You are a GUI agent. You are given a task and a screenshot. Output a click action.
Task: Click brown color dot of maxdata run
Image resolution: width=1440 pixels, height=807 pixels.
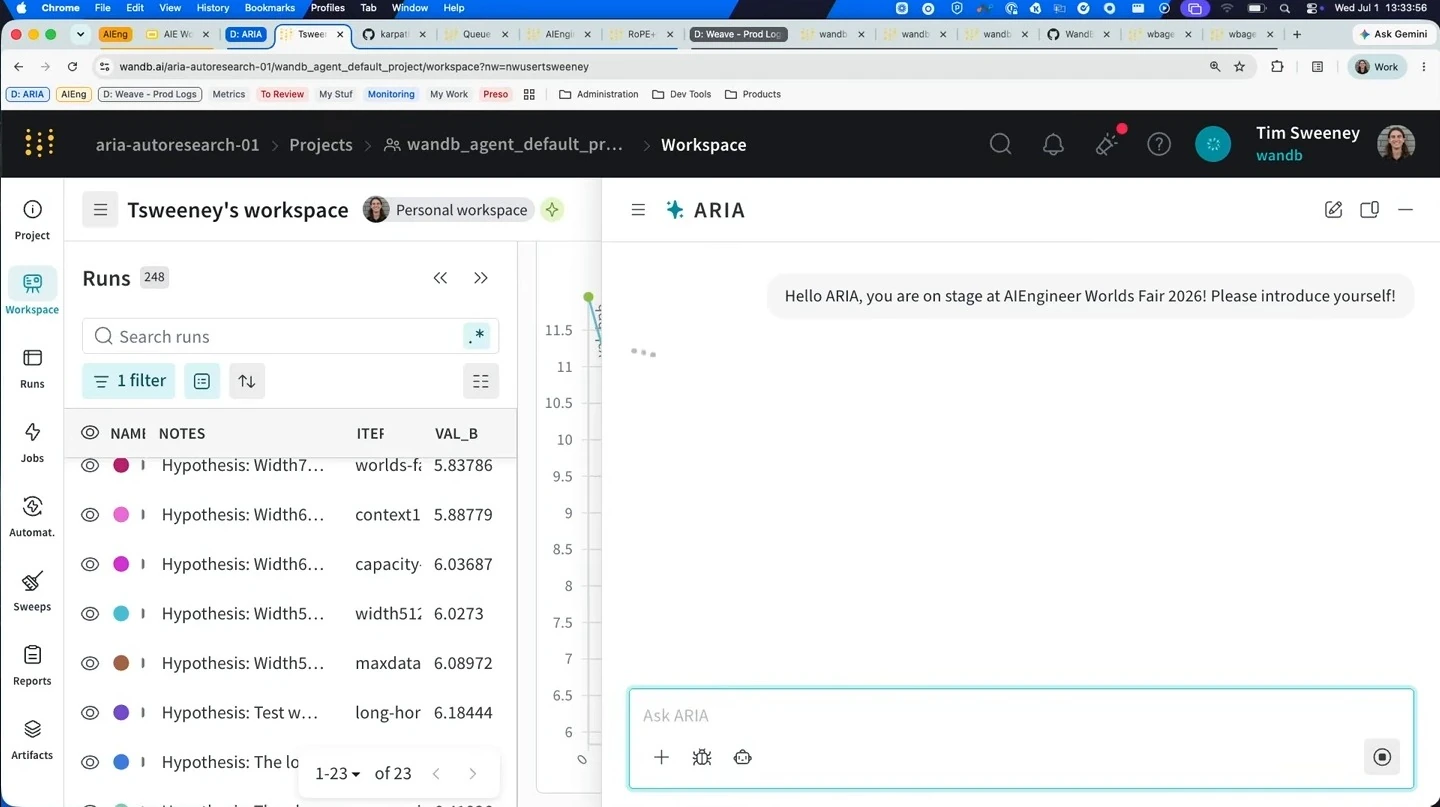click(121, 663)
